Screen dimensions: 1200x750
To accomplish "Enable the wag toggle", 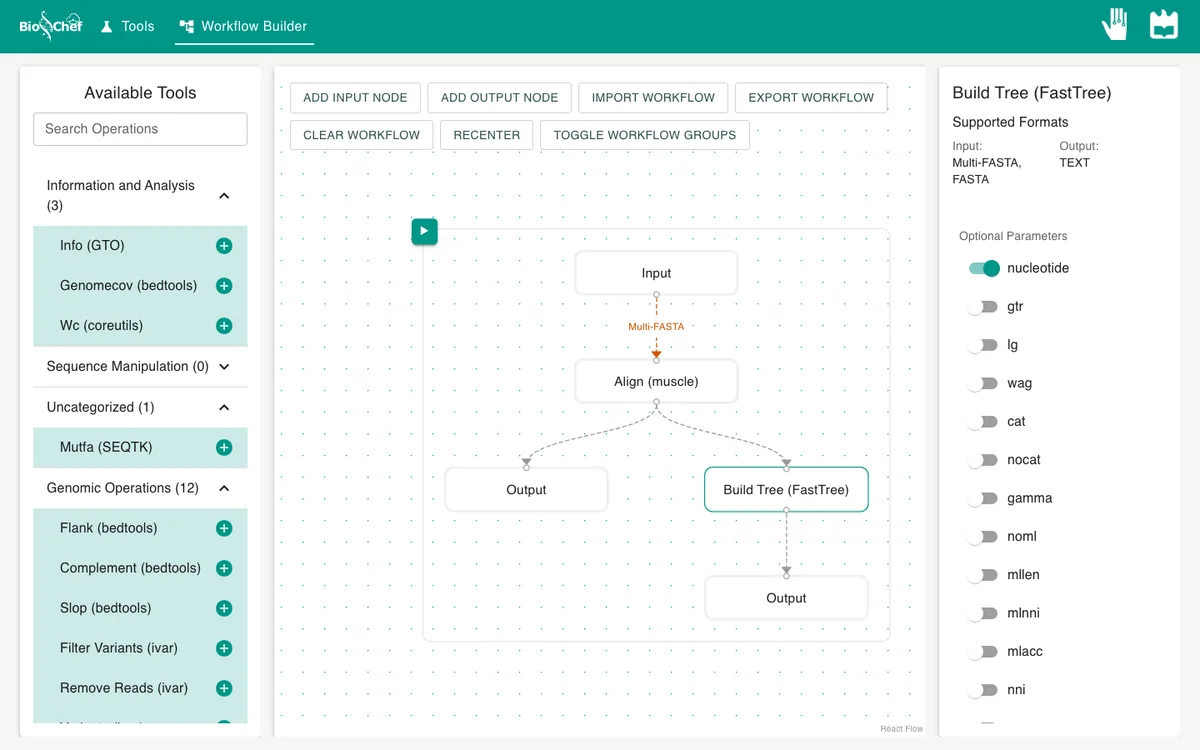I will pyautogui.click(x=983, y=383).
